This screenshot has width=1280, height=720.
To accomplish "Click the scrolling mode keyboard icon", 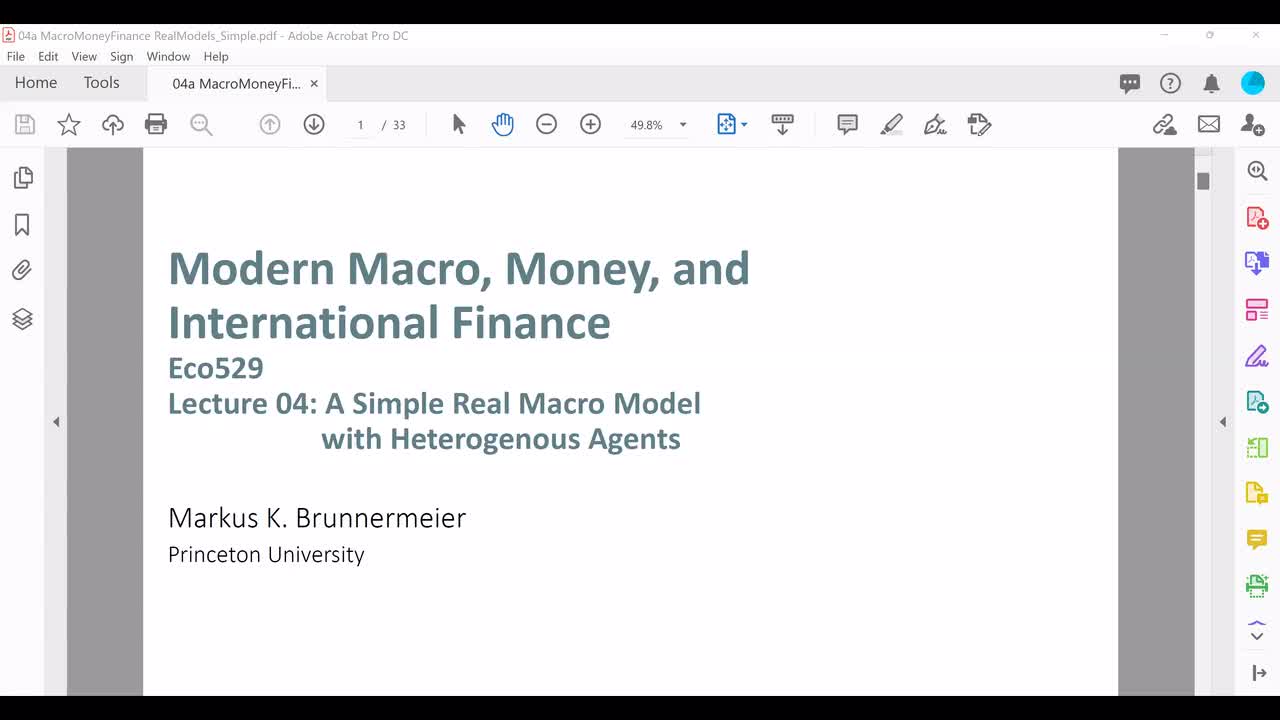I will tap(782, 125).
